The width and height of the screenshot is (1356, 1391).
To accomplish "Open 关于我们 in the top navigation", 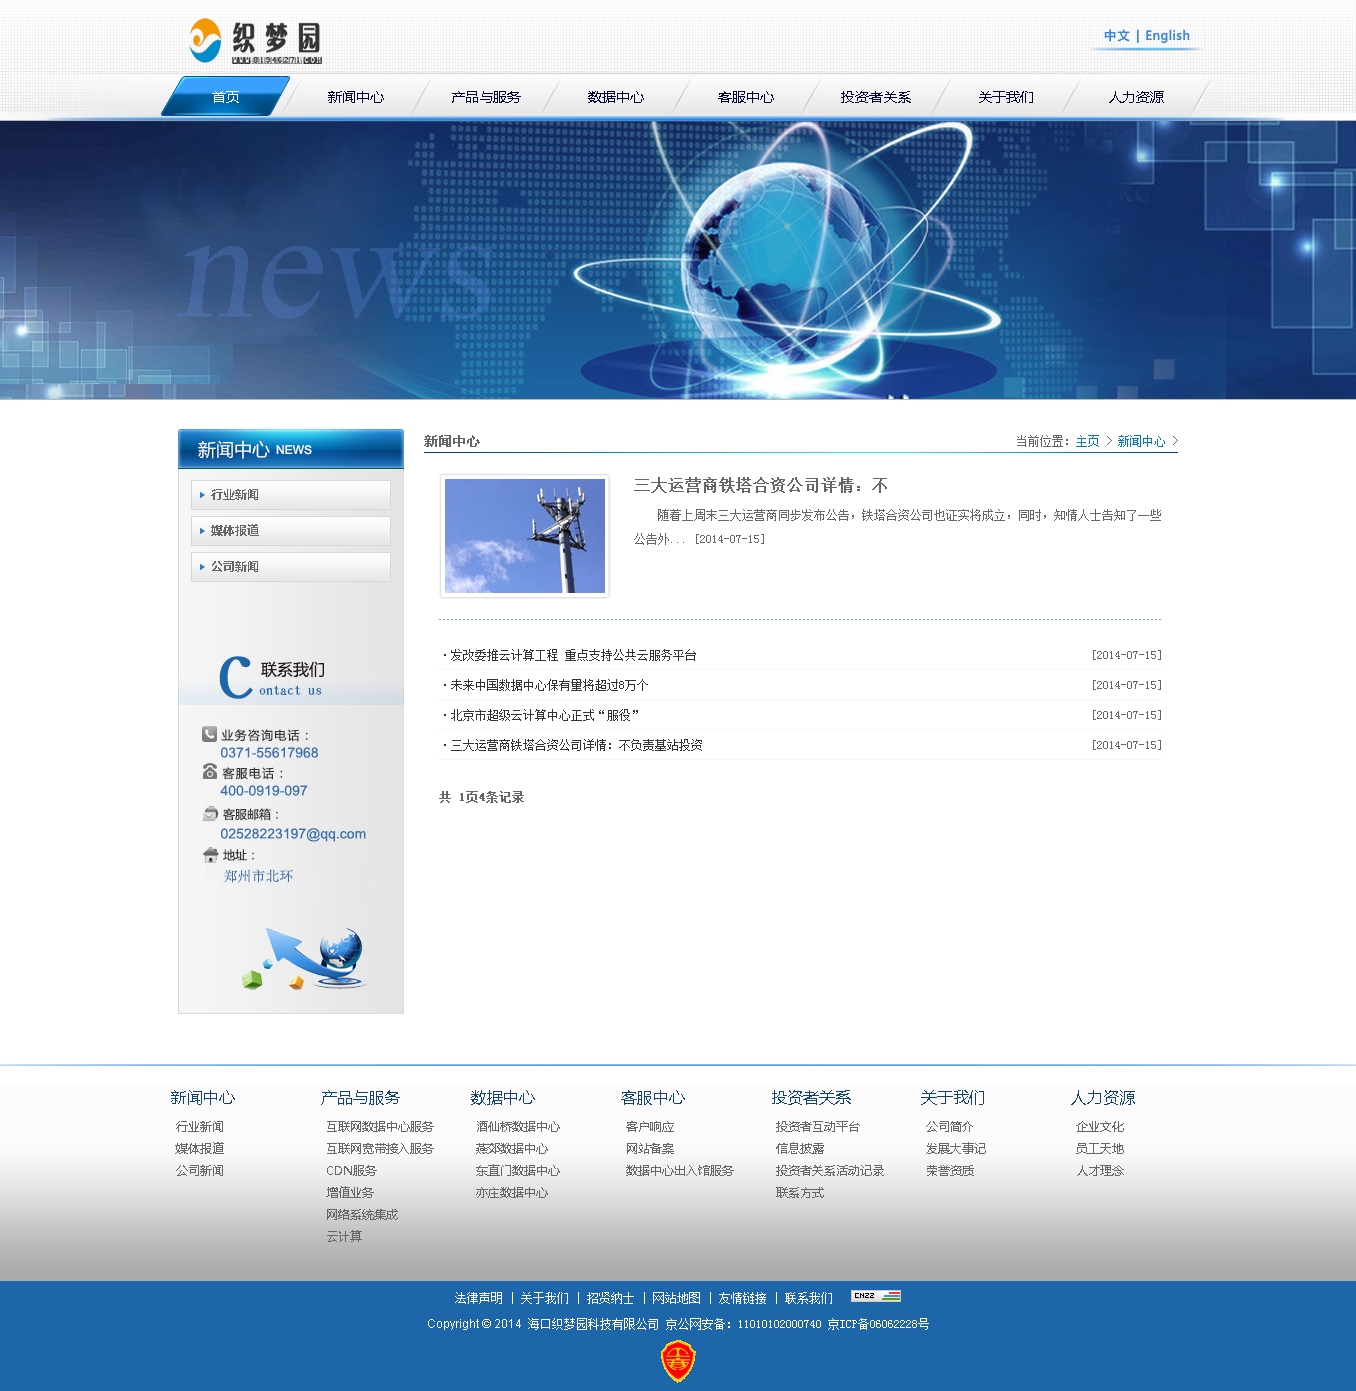I will click(1006, 97).
